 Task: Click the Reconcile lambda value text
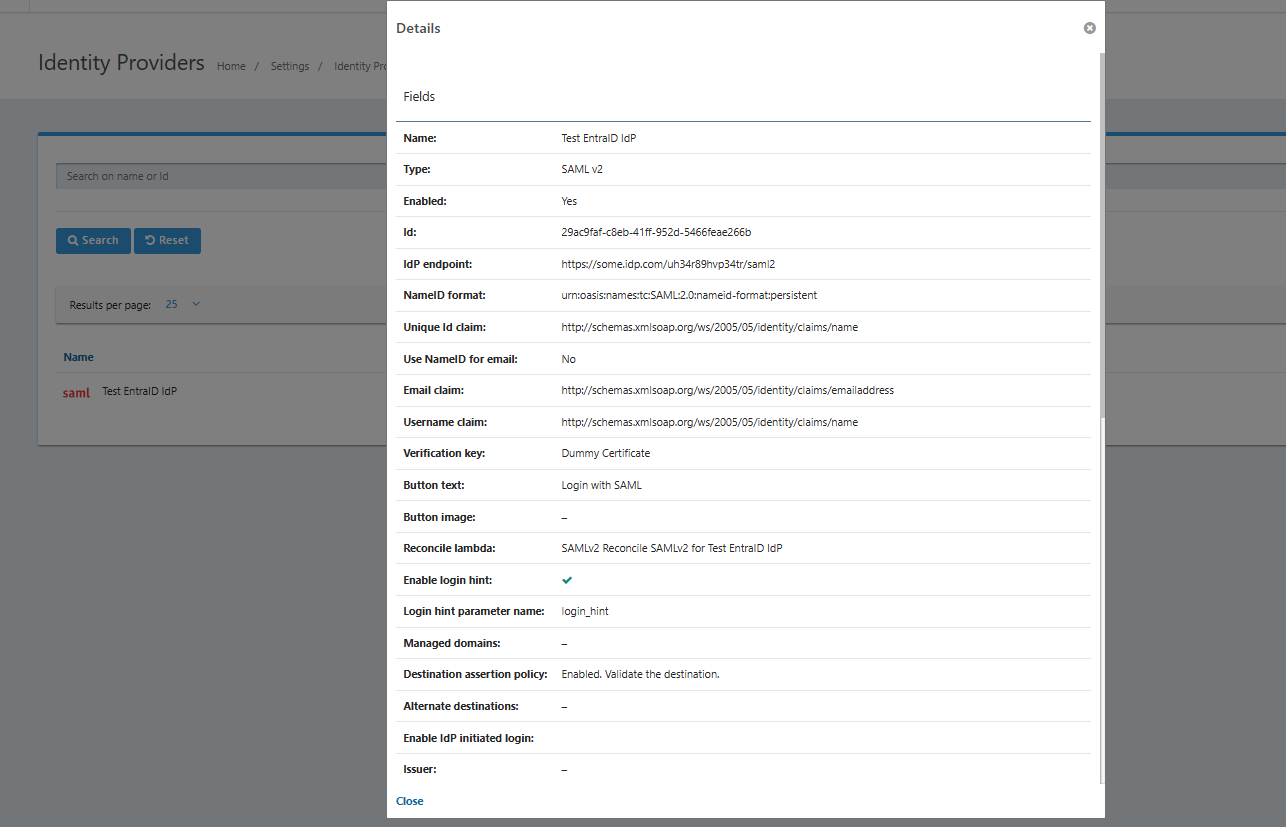tap(671, 548)
